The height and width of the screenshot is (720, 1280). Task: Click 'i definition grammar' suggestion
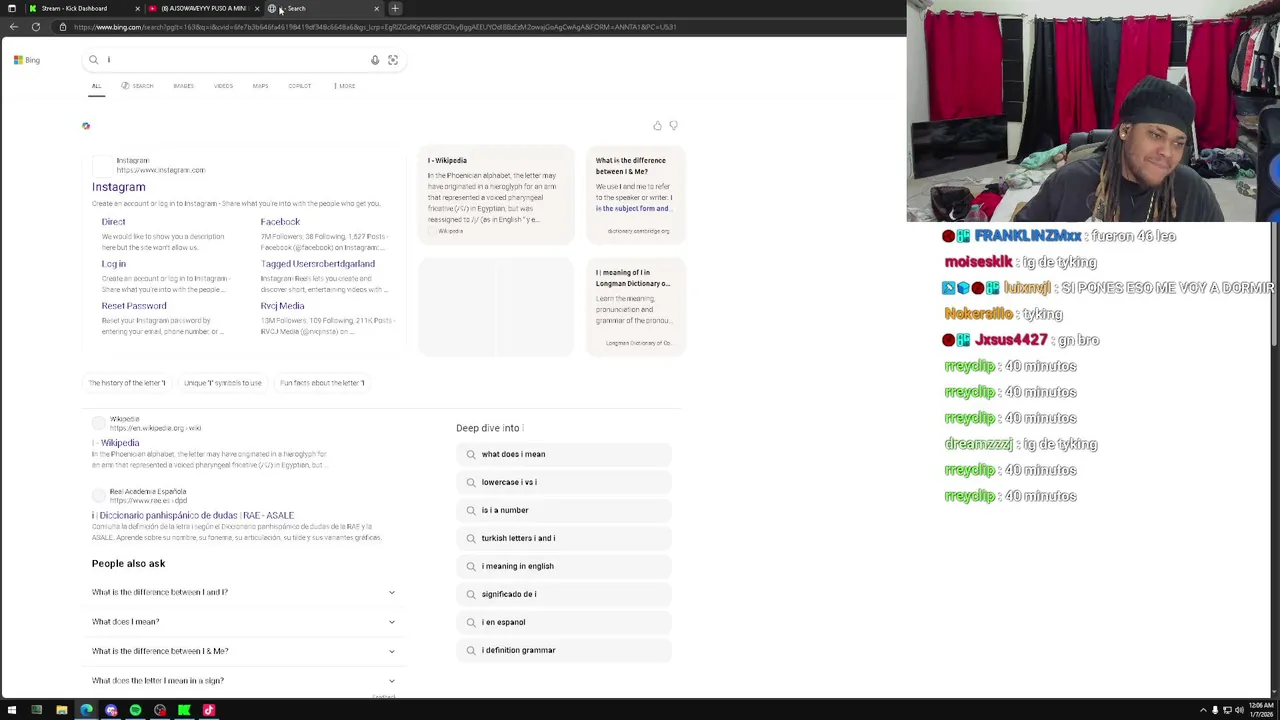tap(564, 650)
